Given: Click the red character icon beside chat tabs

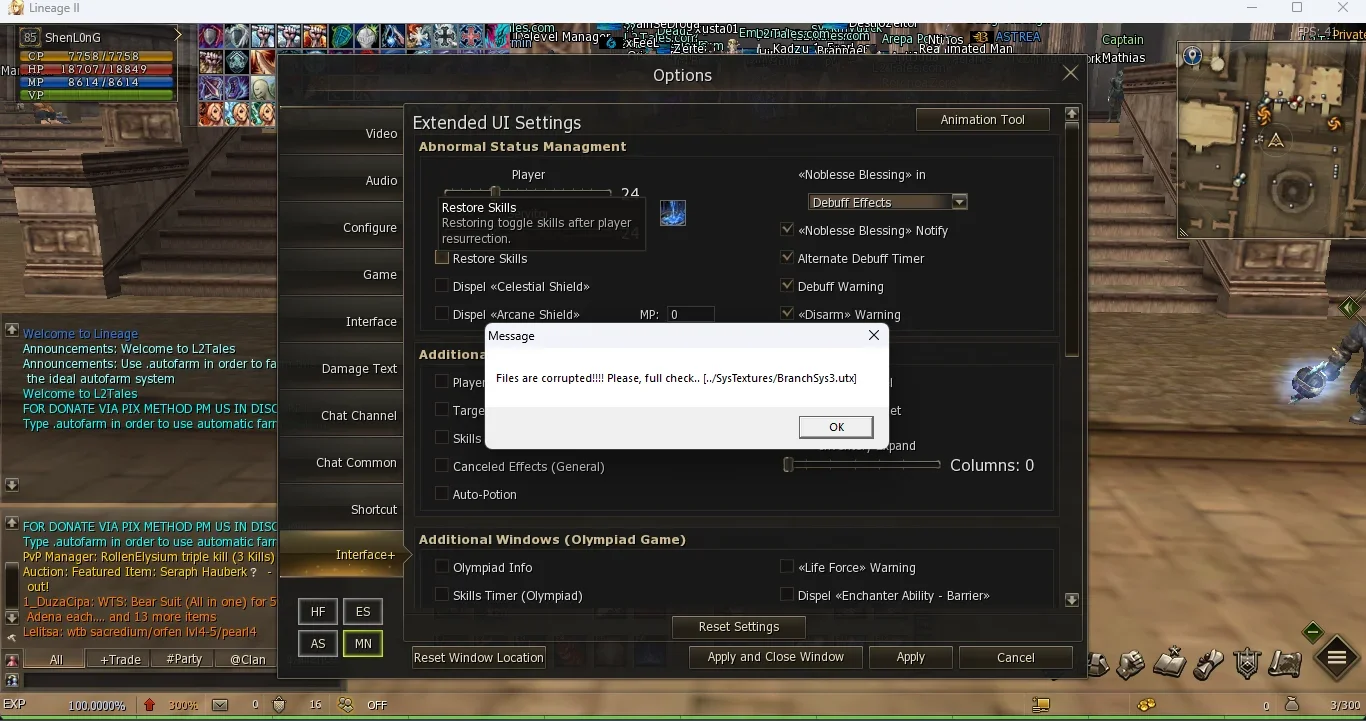Looking at the screenshot, I should pyautogui.click(x=12, y=660).
